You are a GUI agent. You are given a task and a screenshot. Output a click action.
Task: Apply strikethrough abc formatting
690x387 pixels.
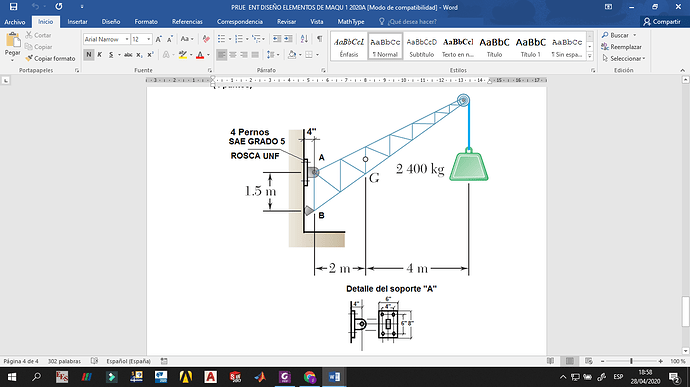pos(128,55)
